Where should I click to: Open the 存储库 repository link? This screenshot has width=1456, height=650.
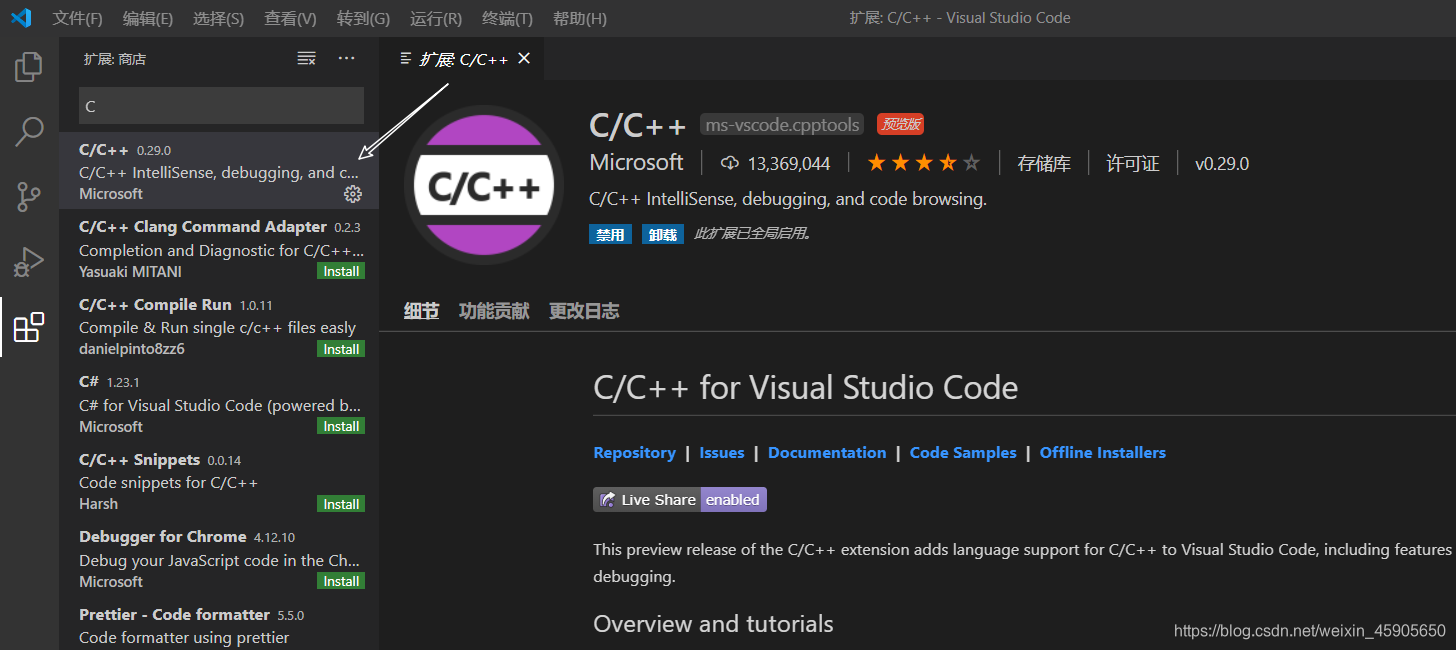pos(1044,163)
